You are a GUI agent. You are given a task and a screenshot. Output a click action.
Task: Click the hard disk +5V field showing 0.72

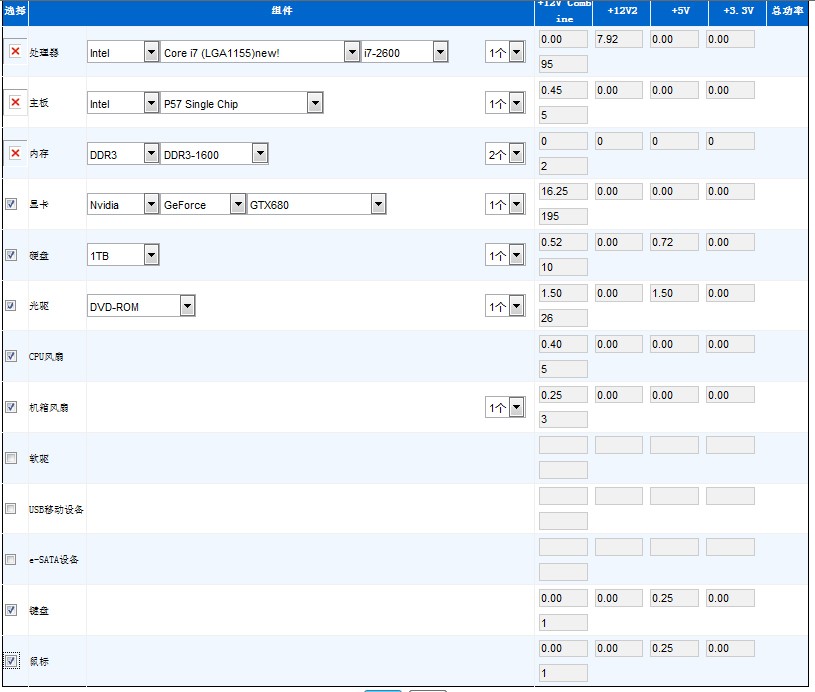[674, 242]
